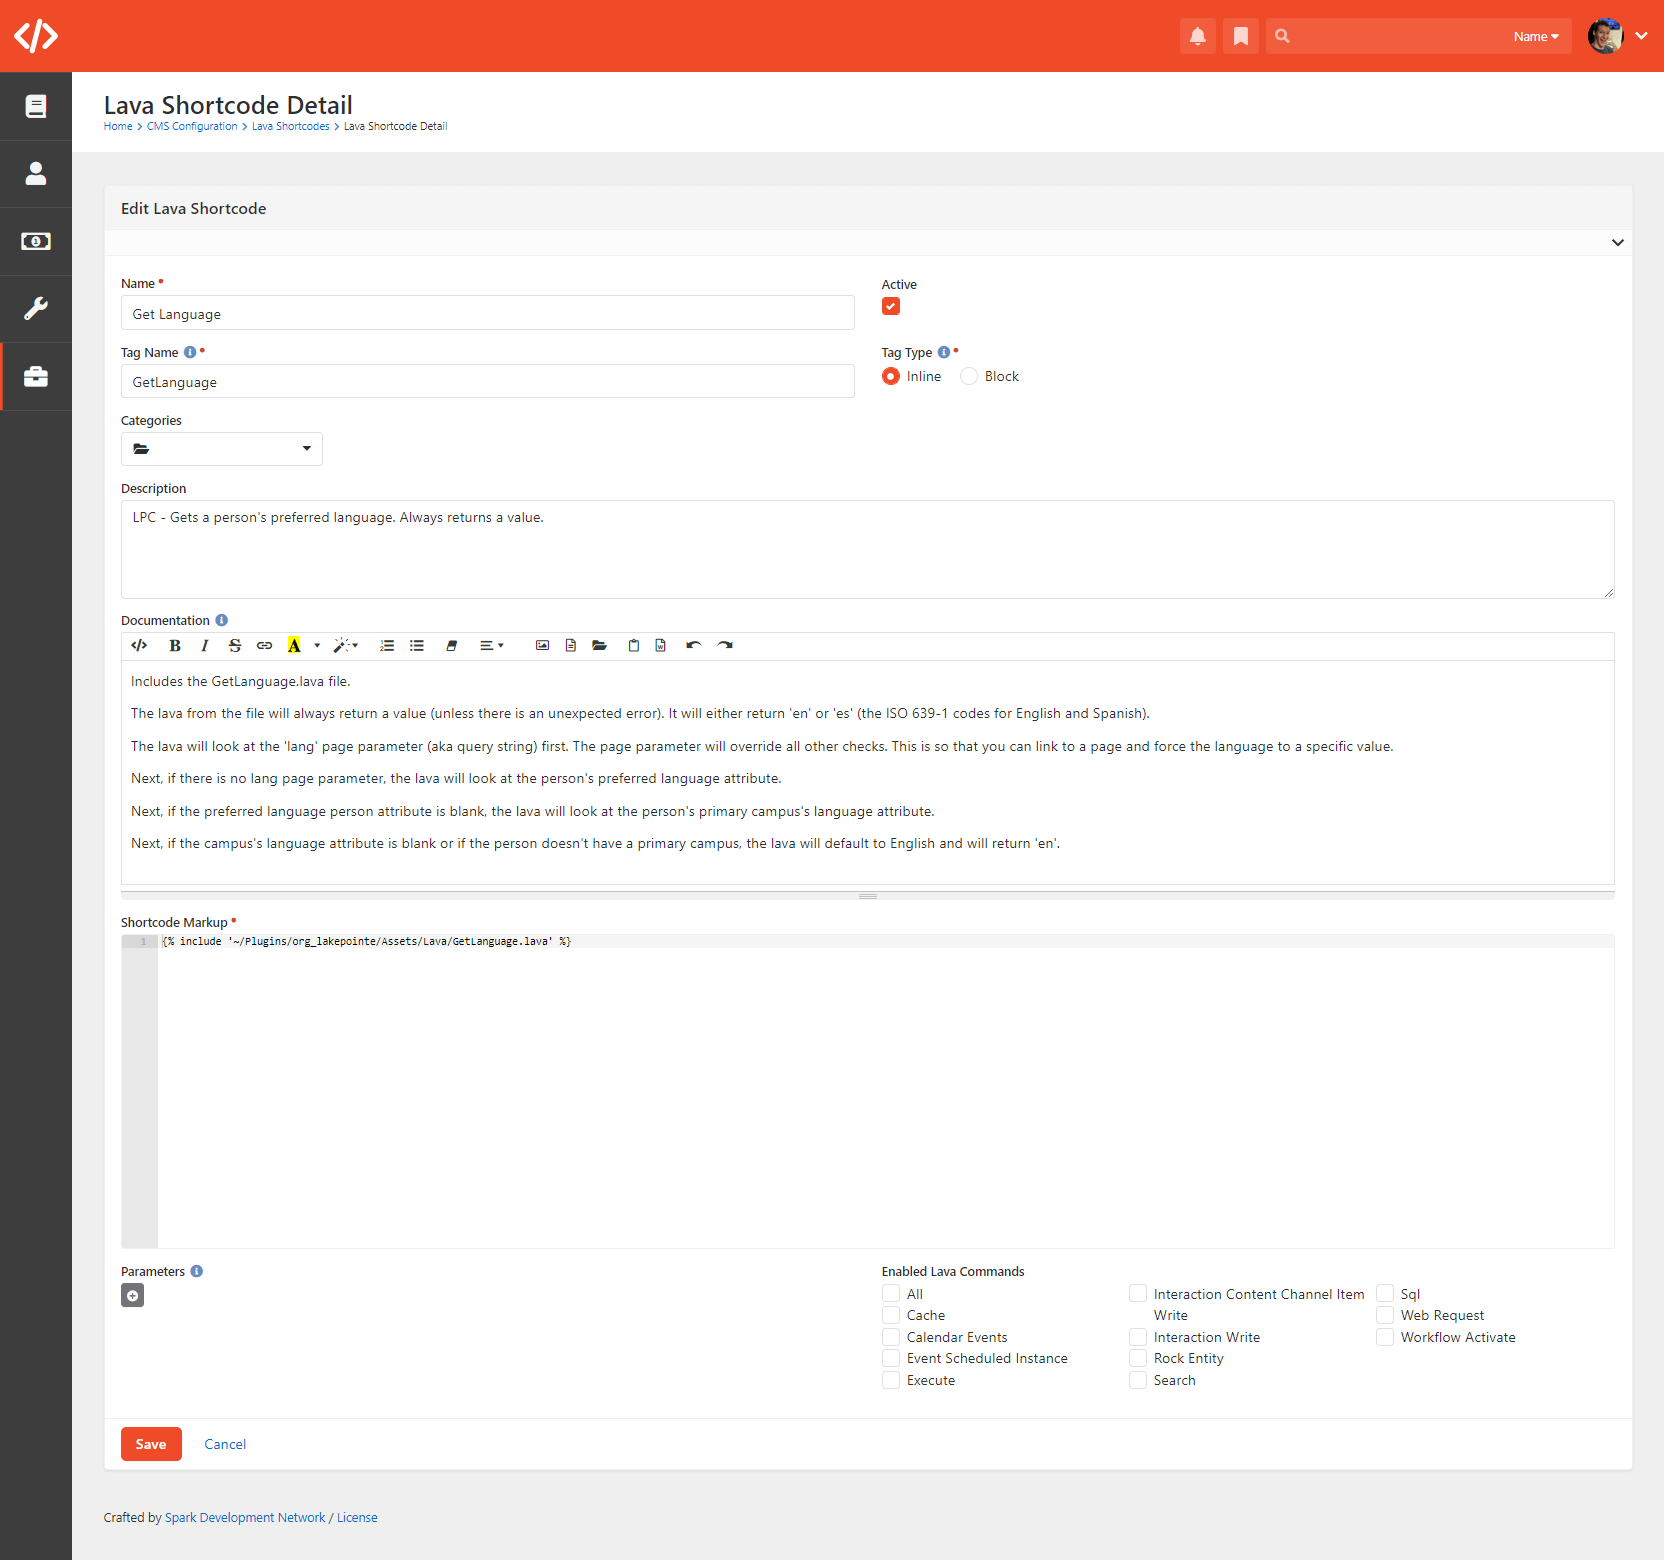Viewport: 1664px width, 1560px height.
Task: Open the Intranet book sidebar icon
Action: tap(36, 106)
